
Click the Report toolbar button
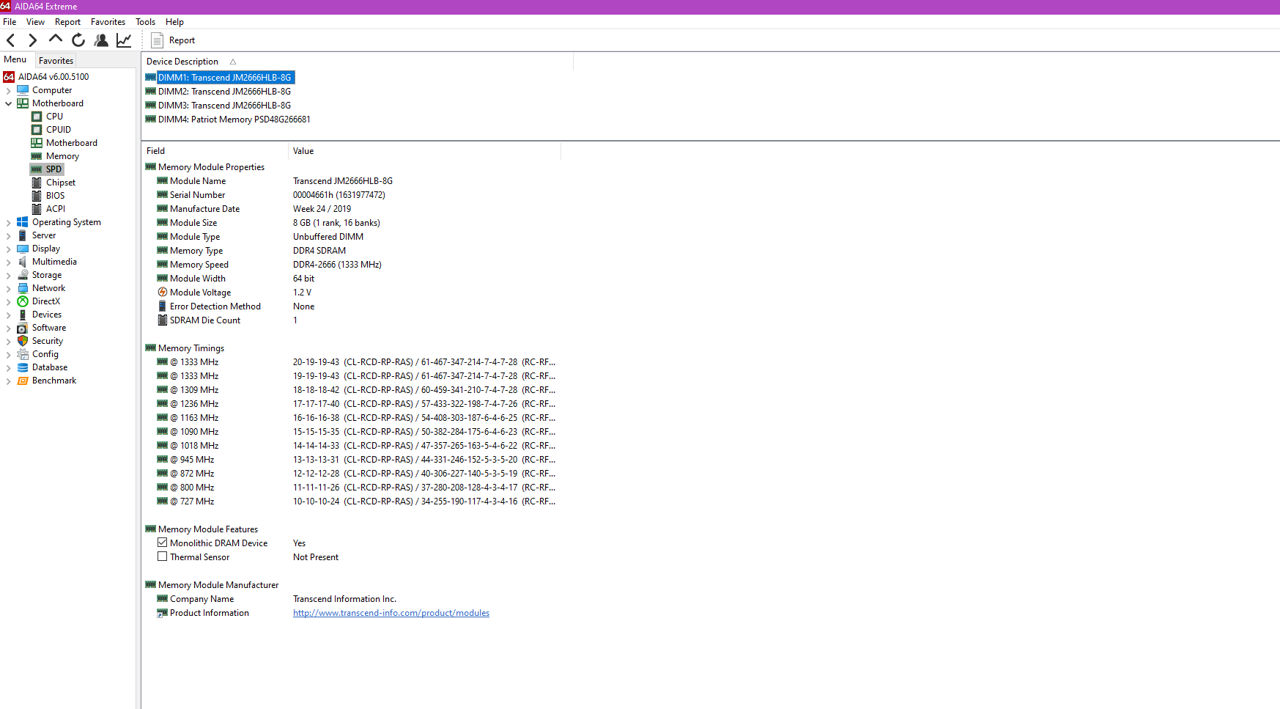173,40
